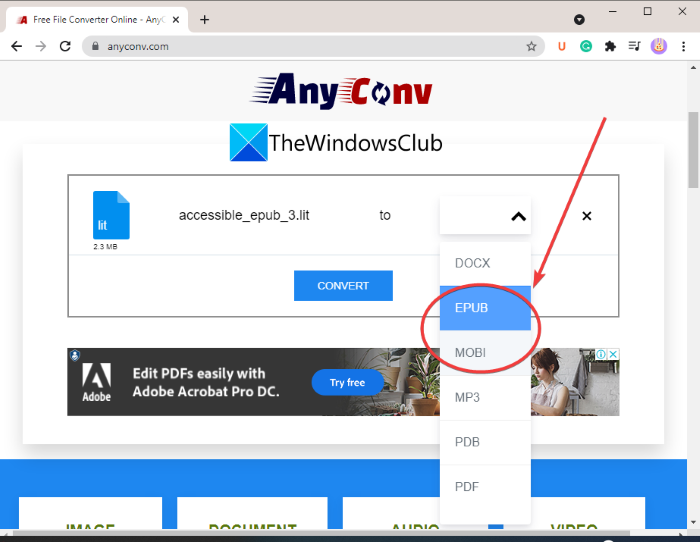700x542 pixels.
Task: Click the horizontal scrollbar at page bottom
Action: point(321,533)
